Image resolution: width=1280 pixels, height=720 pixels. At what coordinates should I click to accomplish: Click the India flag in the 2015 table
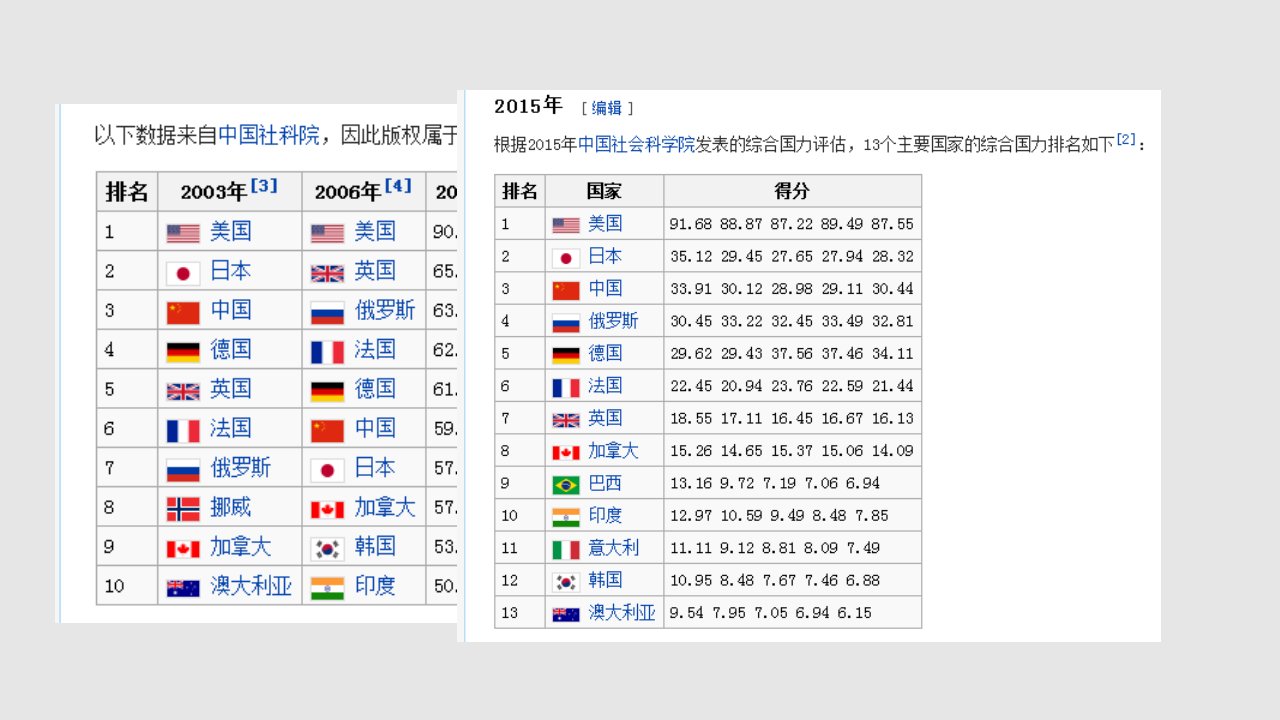[x=565, y=517]
